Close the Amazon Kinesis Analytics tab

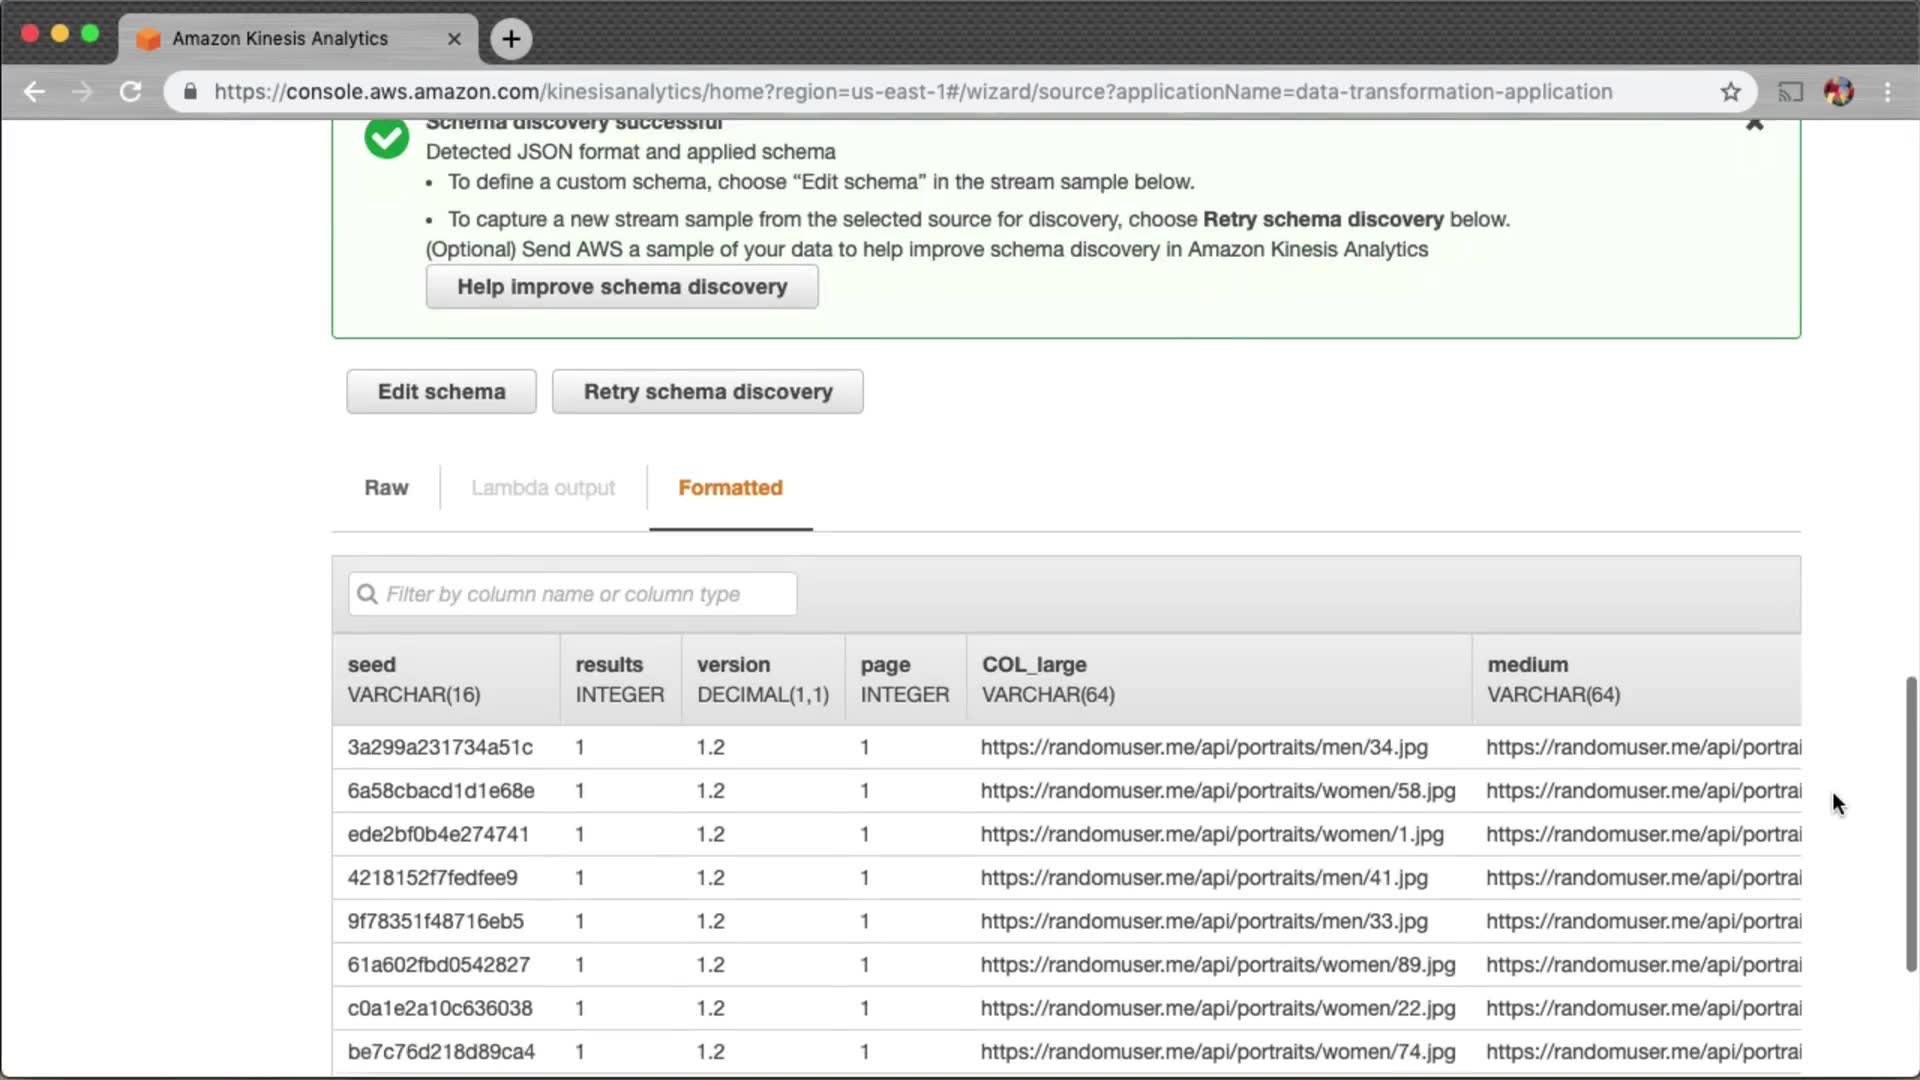pyautogui.click(x=454, y=39)
